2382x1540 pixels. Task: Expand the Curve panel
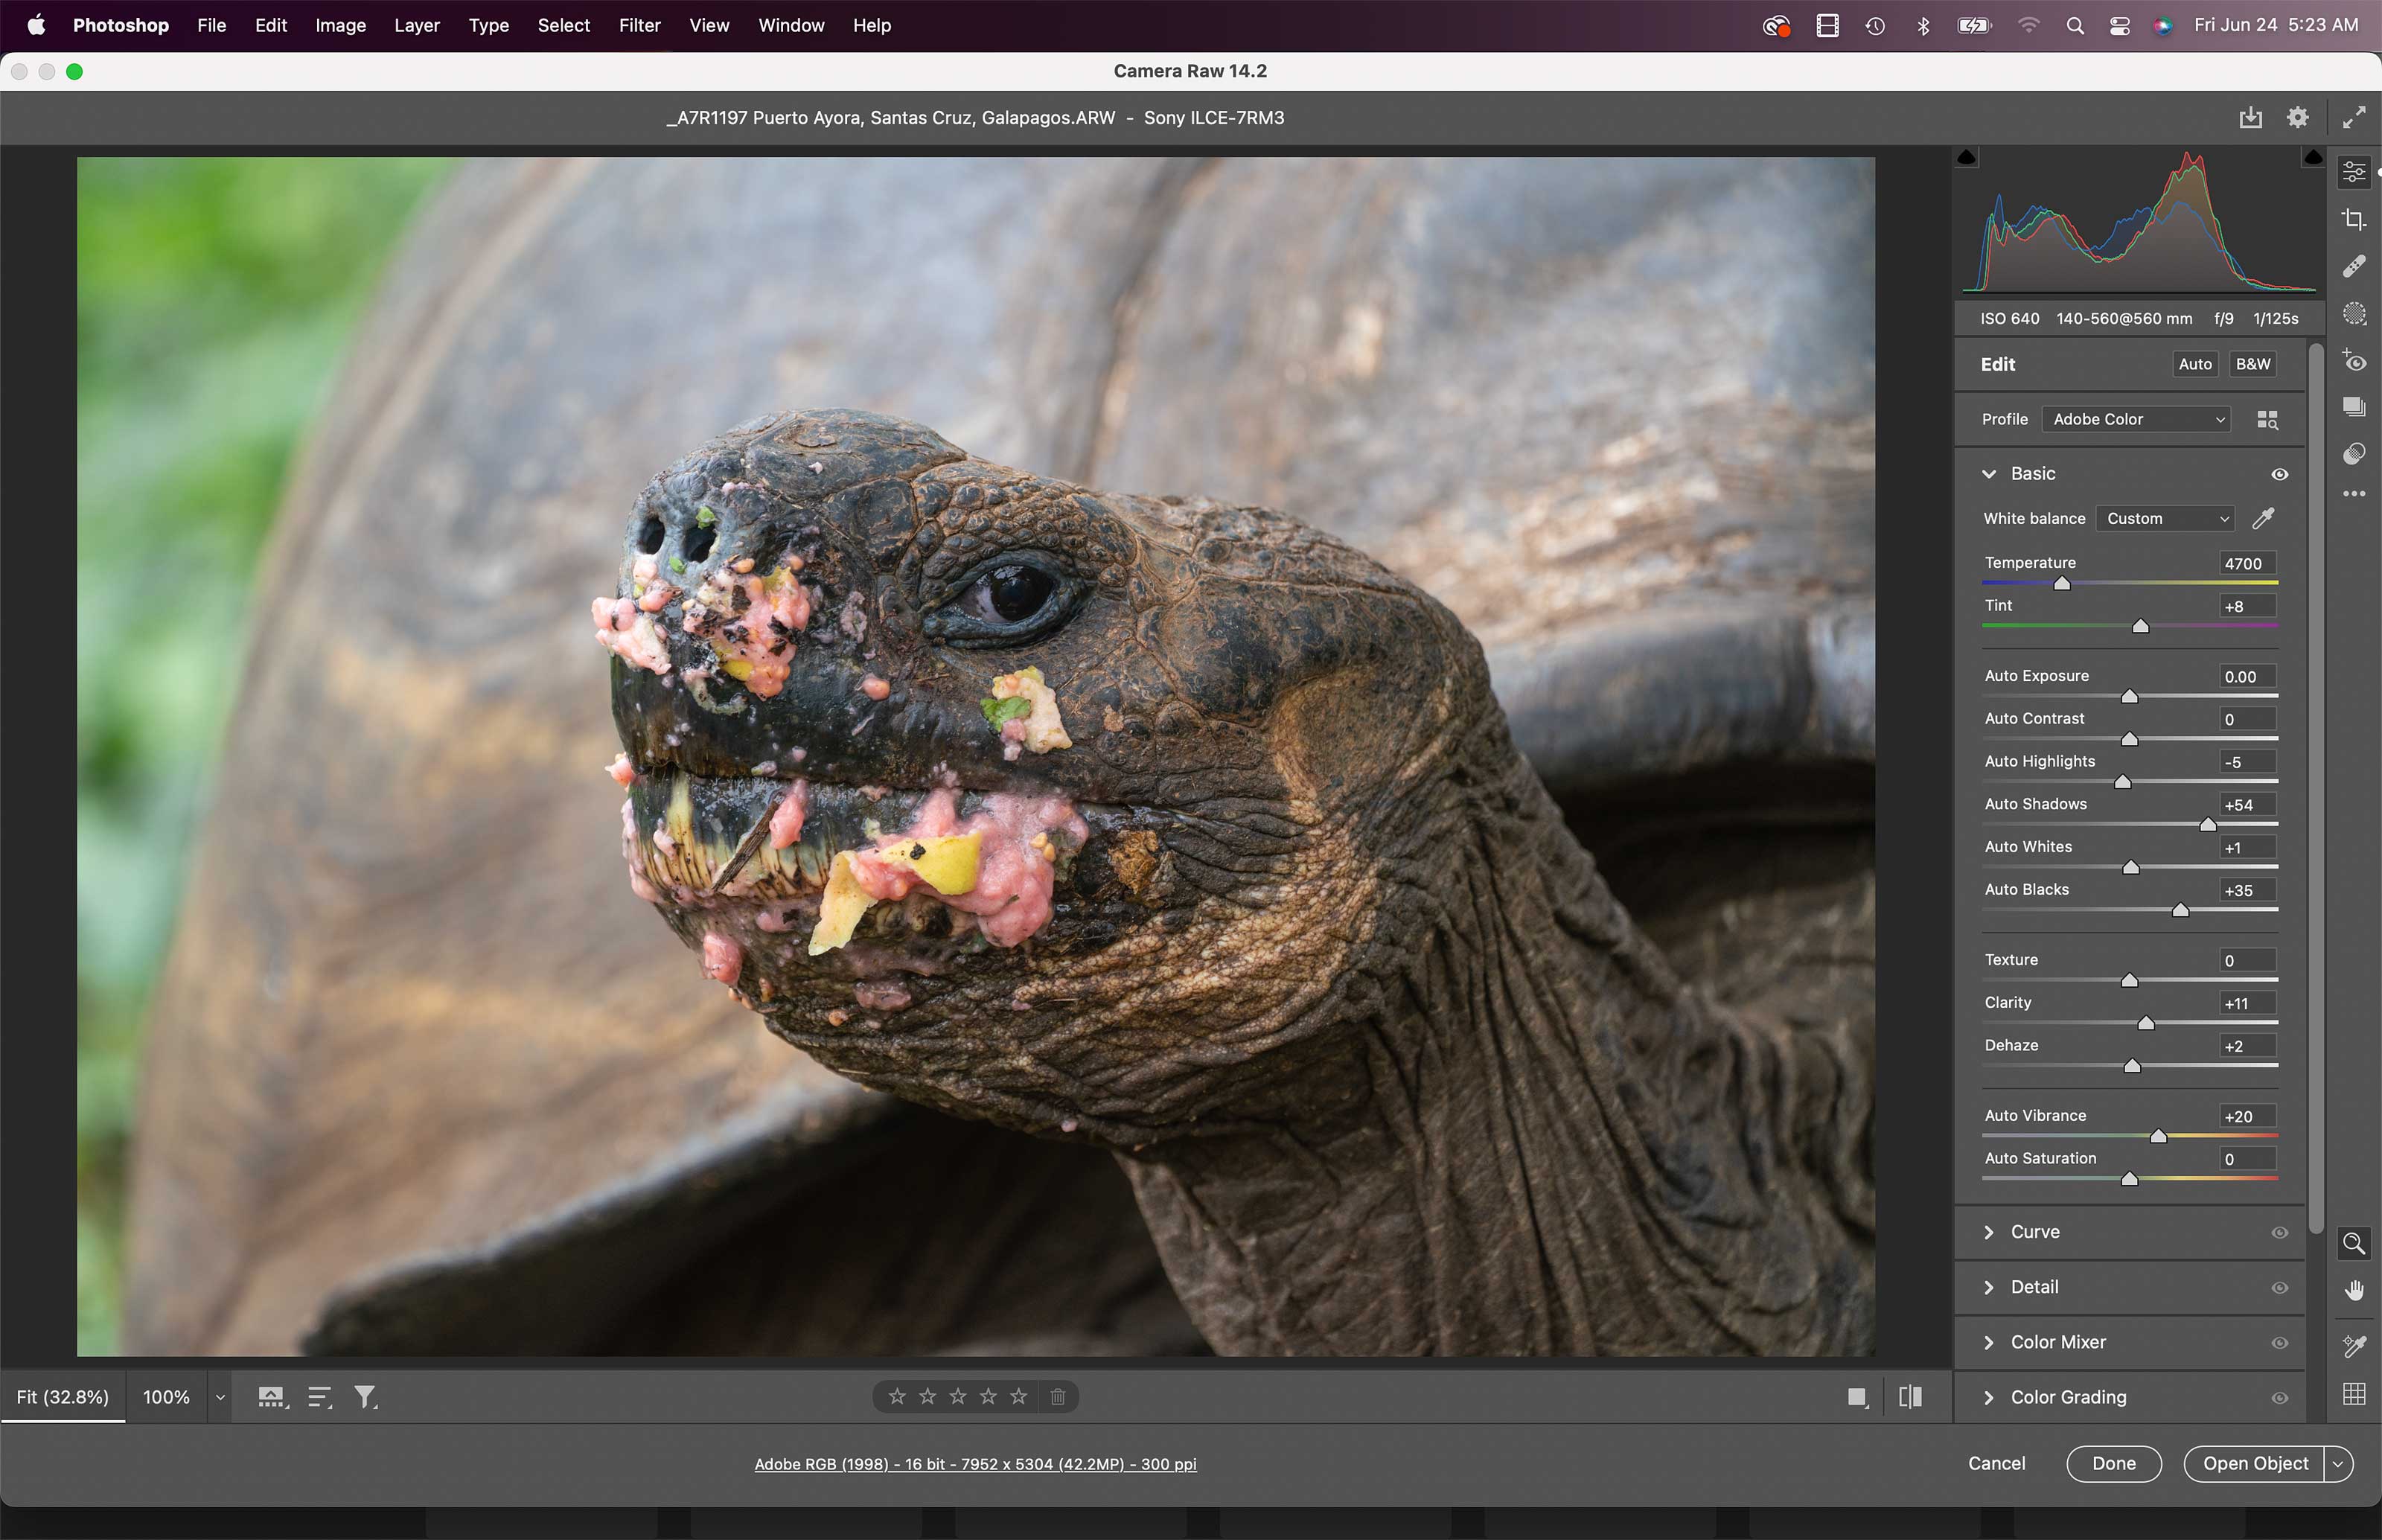(x=1988, y=1232)
